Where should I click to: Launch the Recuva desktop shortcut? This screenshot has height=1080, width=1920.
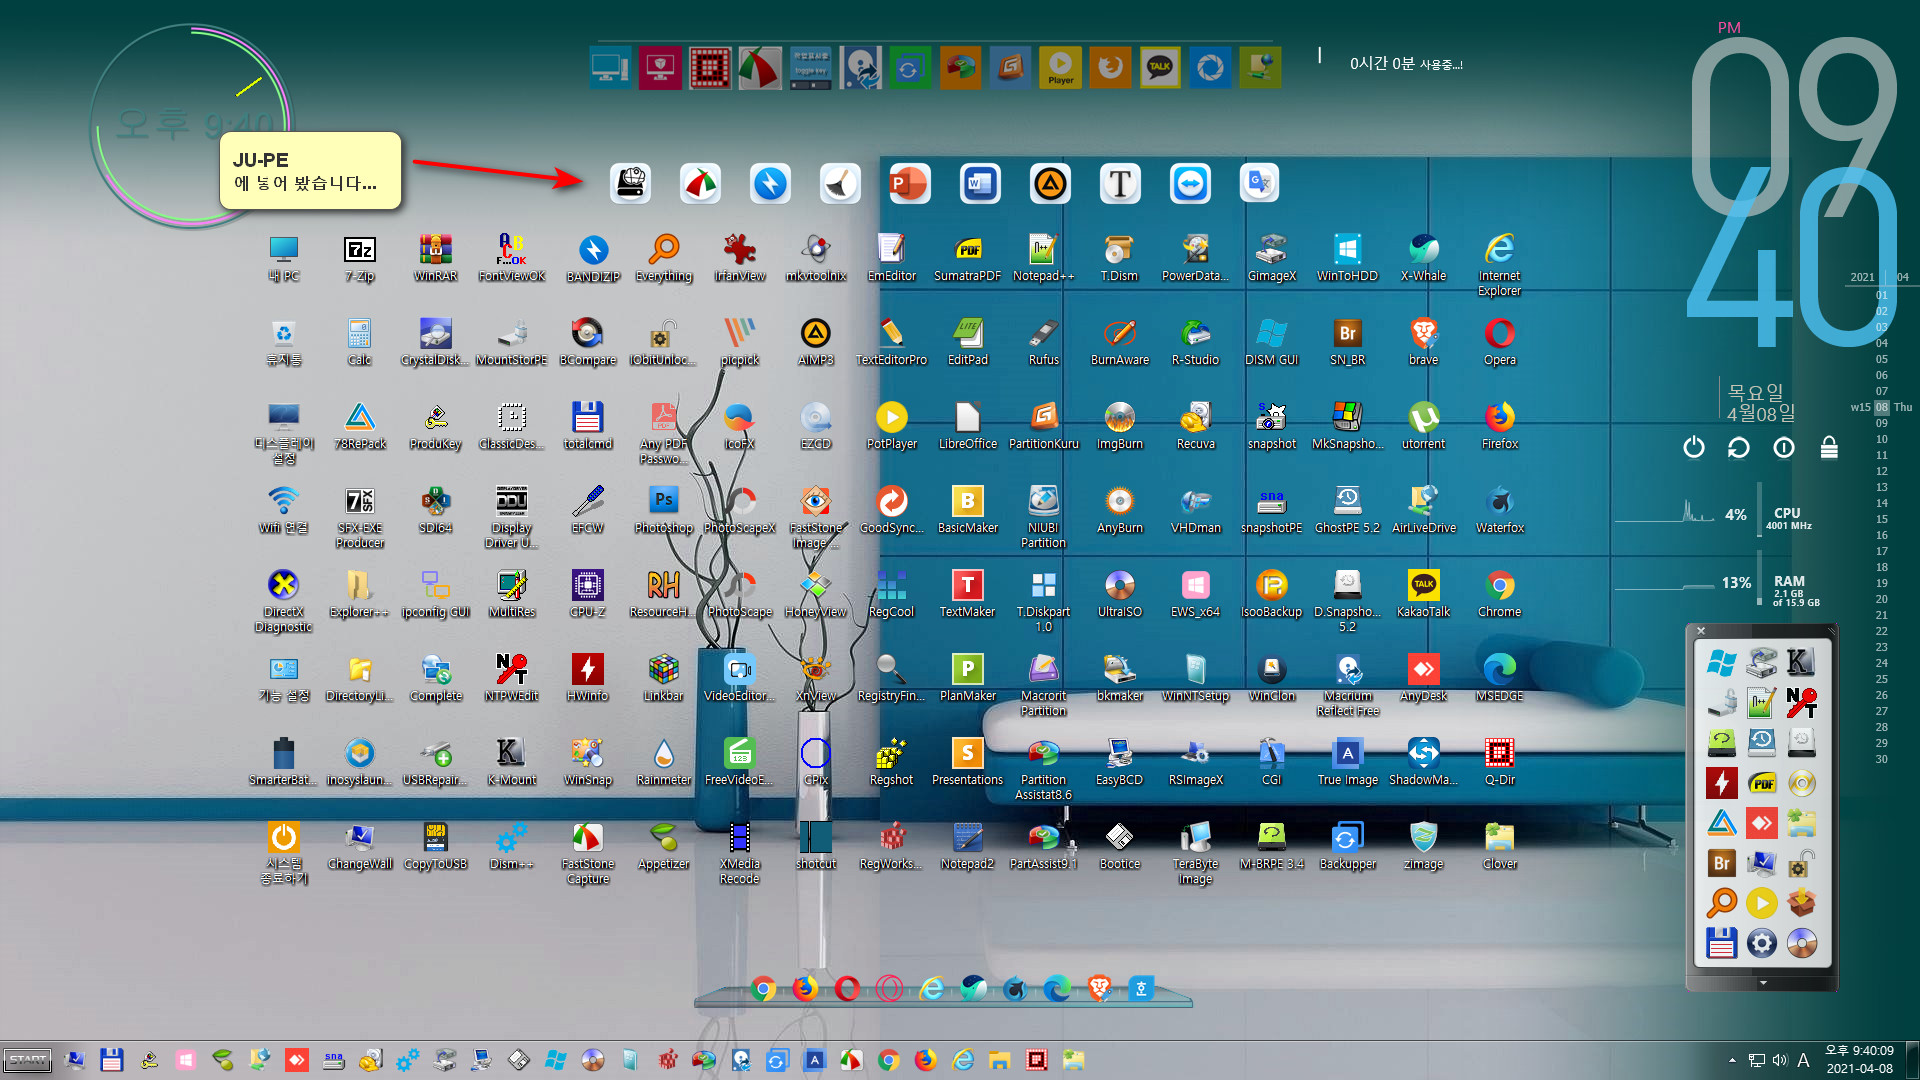tap(1195, 426)
